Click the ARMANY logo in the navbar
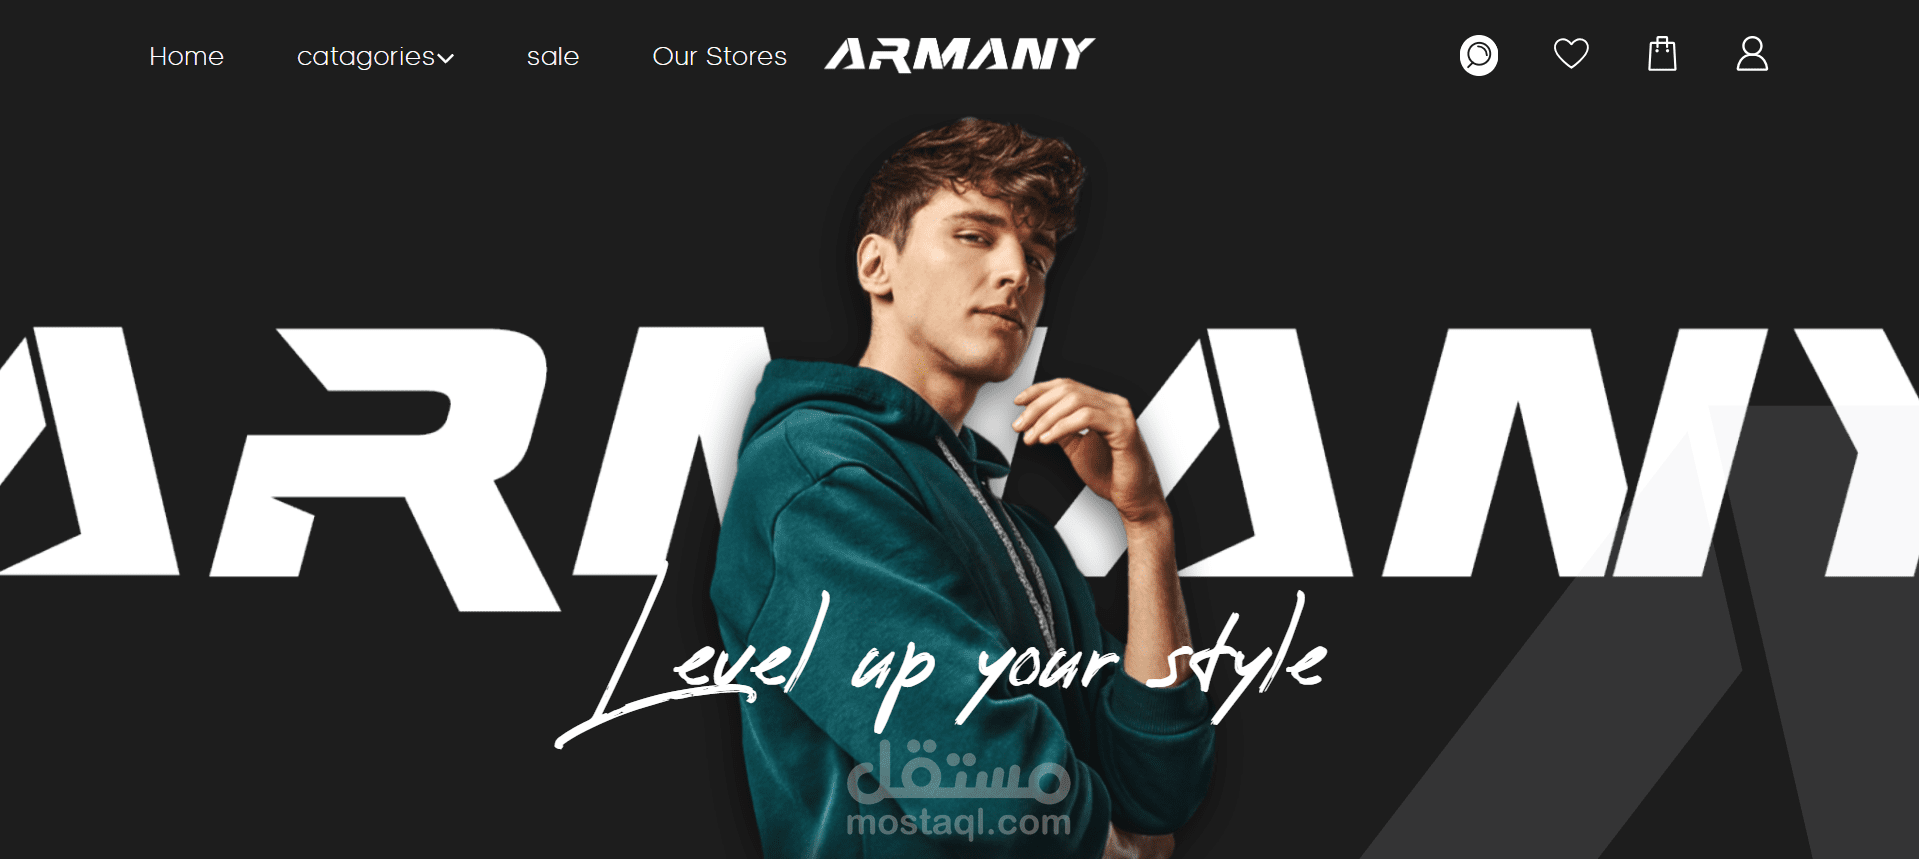This screenshot has height=859, width=1919. [x=960, y=54]
